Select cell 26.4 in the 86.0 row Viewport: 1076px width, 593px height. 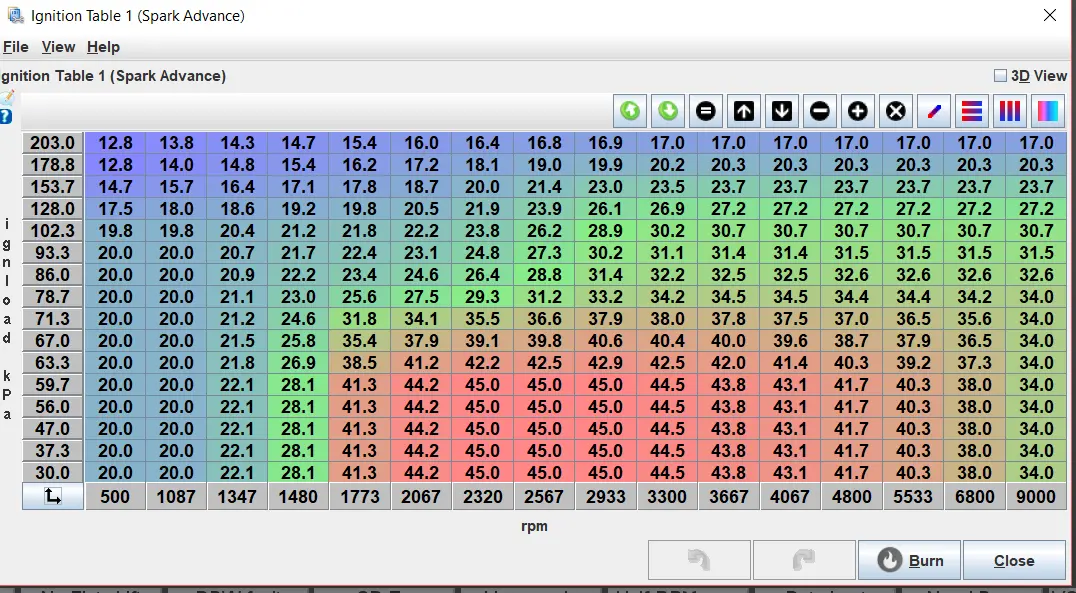coord(483,275)
